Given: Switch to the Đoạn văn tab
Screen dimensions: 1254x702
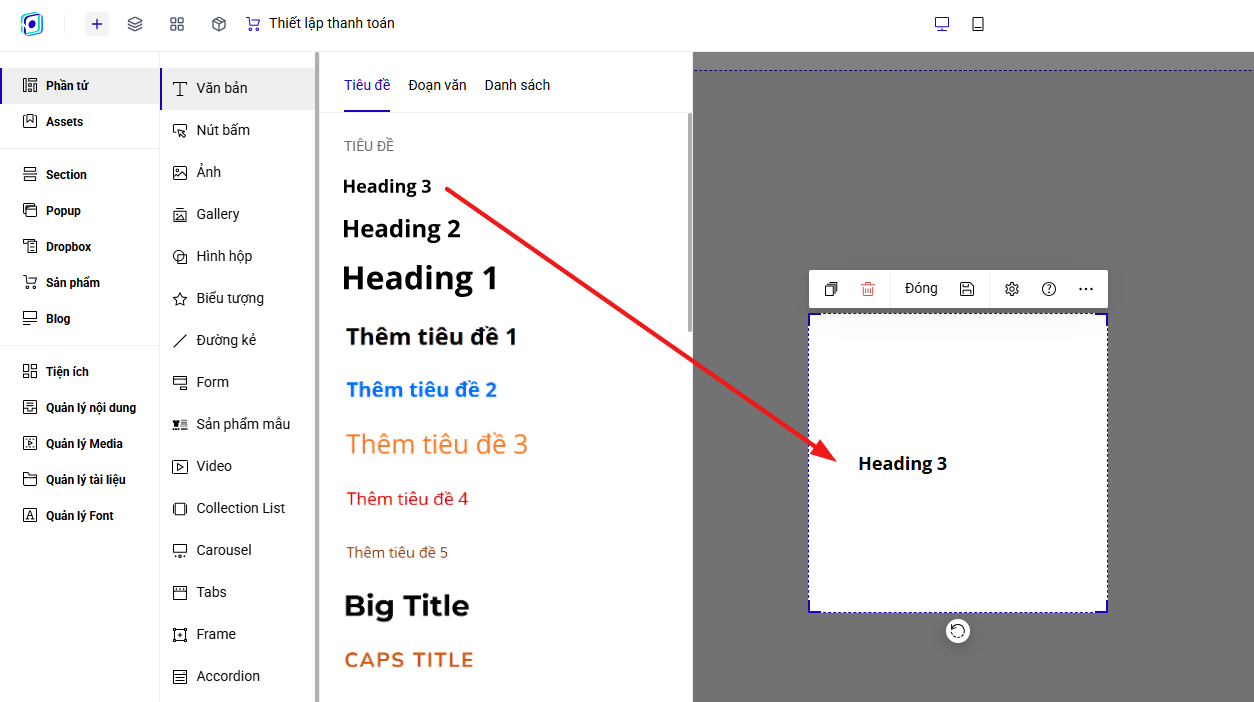Looking at the screenshot, I should pyautogui.click(x=437, y=85).
